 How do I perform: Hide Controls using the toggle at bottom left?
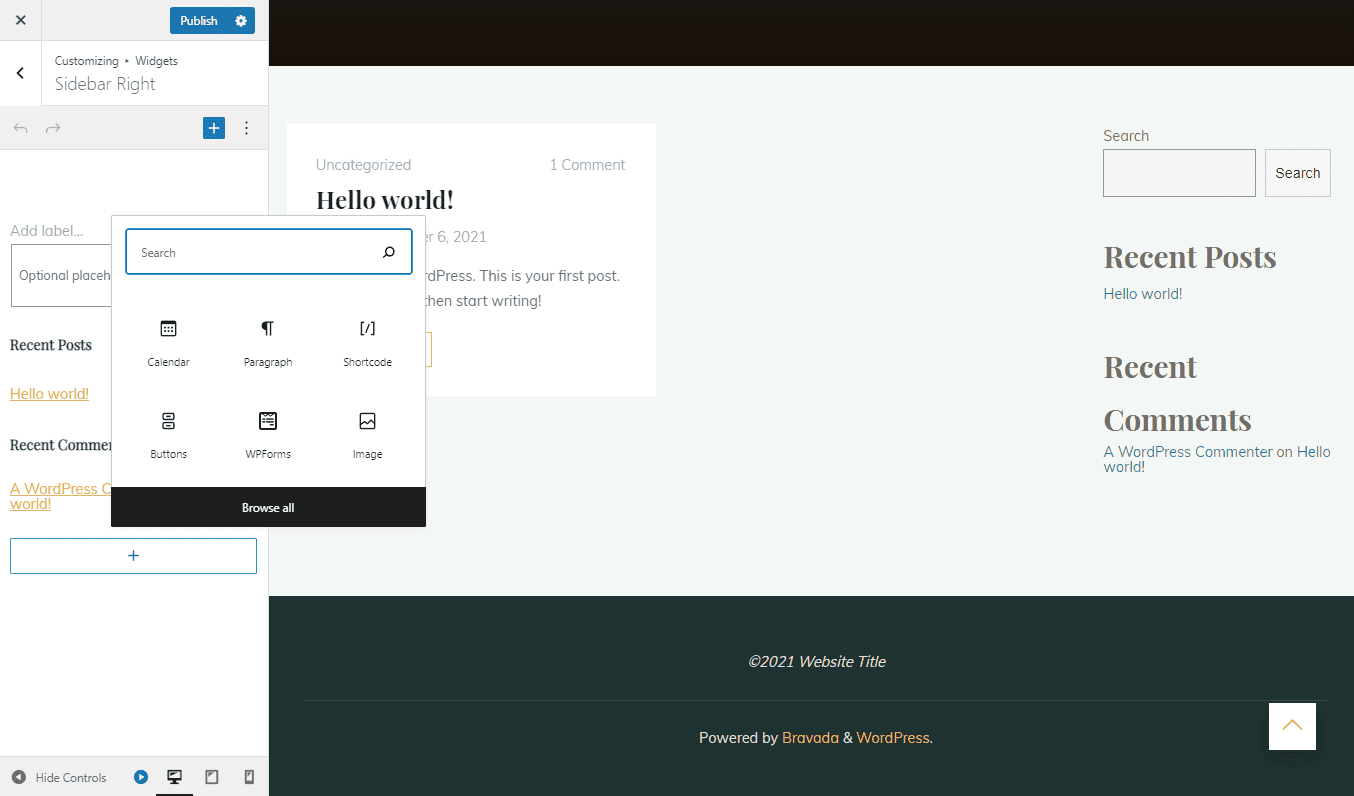point(58,777)
